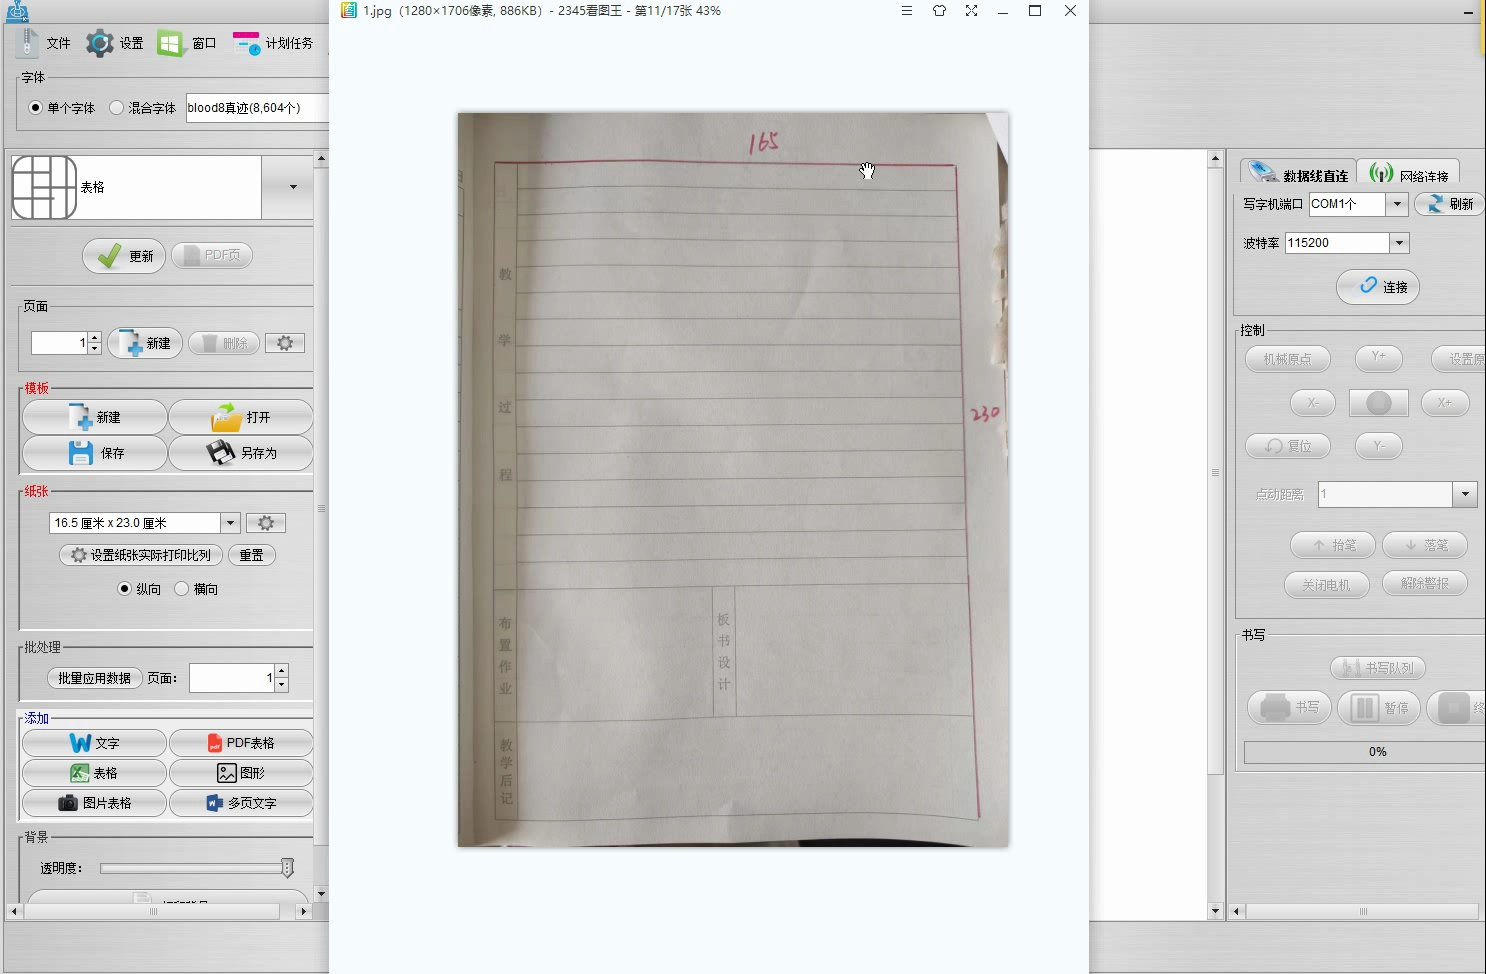Click the 暂停 pause button
This screenshot has height=974, width=1486.
(1379, 708)
